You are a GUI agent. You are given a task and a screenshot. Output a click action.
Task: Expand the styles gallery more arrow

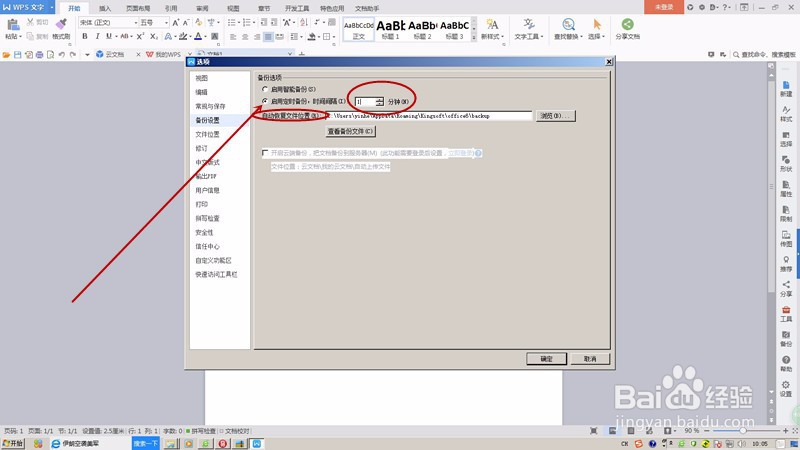pyautogui.click(x=474, y=37)
